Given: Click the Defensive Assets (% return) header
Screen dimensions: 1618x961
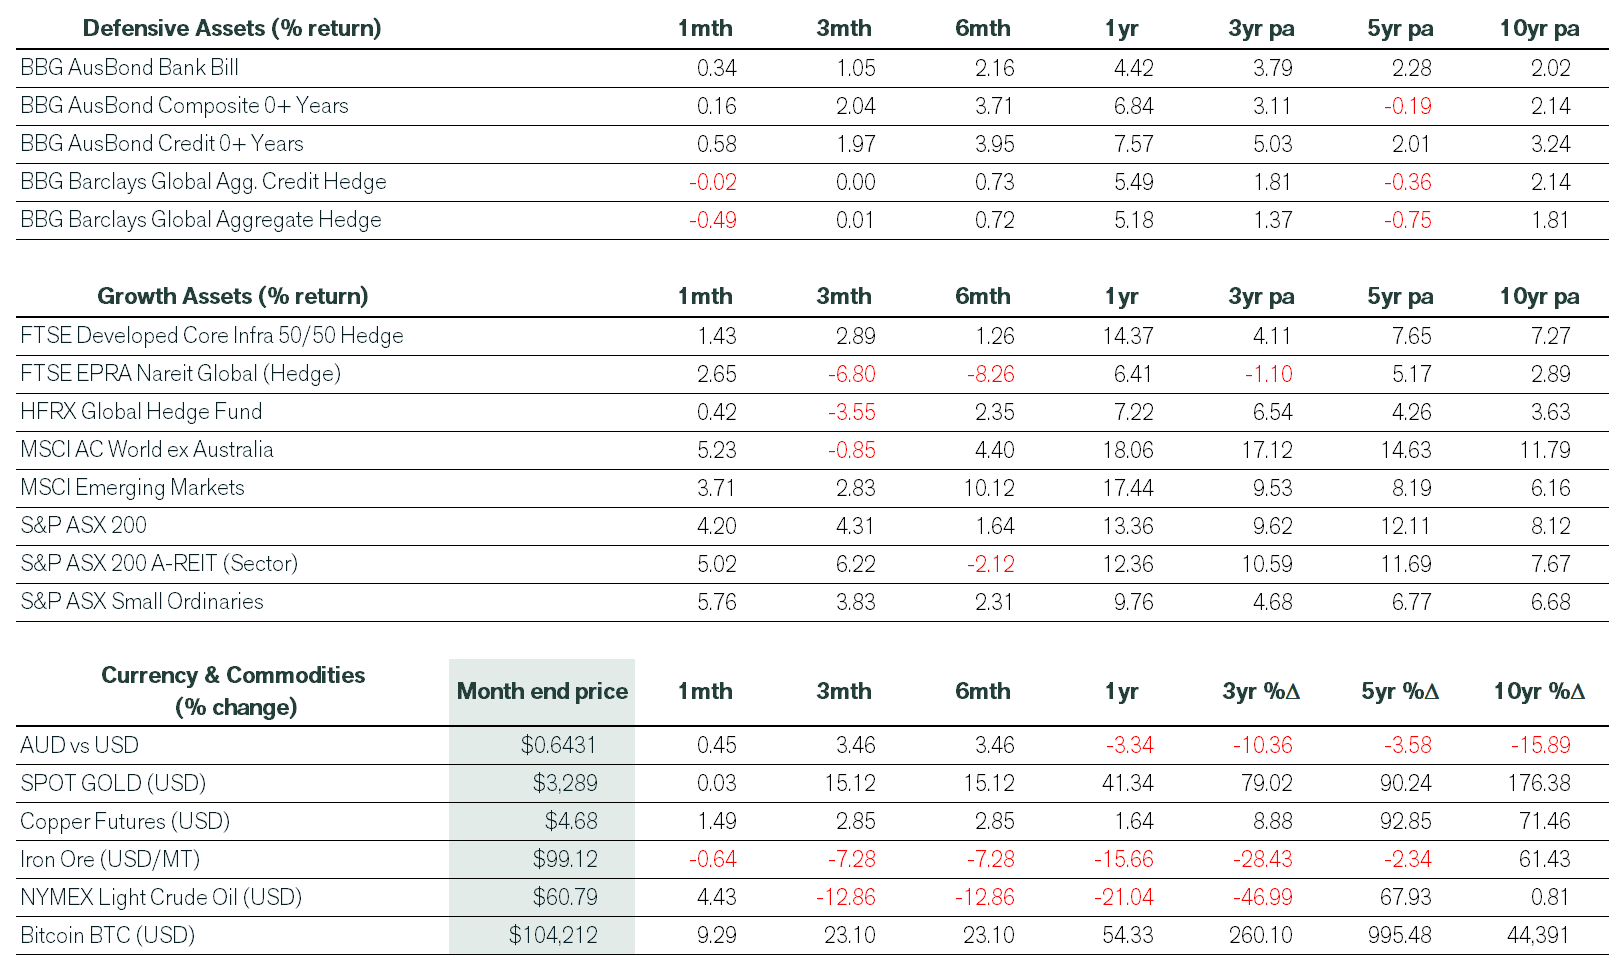Looking at the screenshot, I should tap(232, 28).
